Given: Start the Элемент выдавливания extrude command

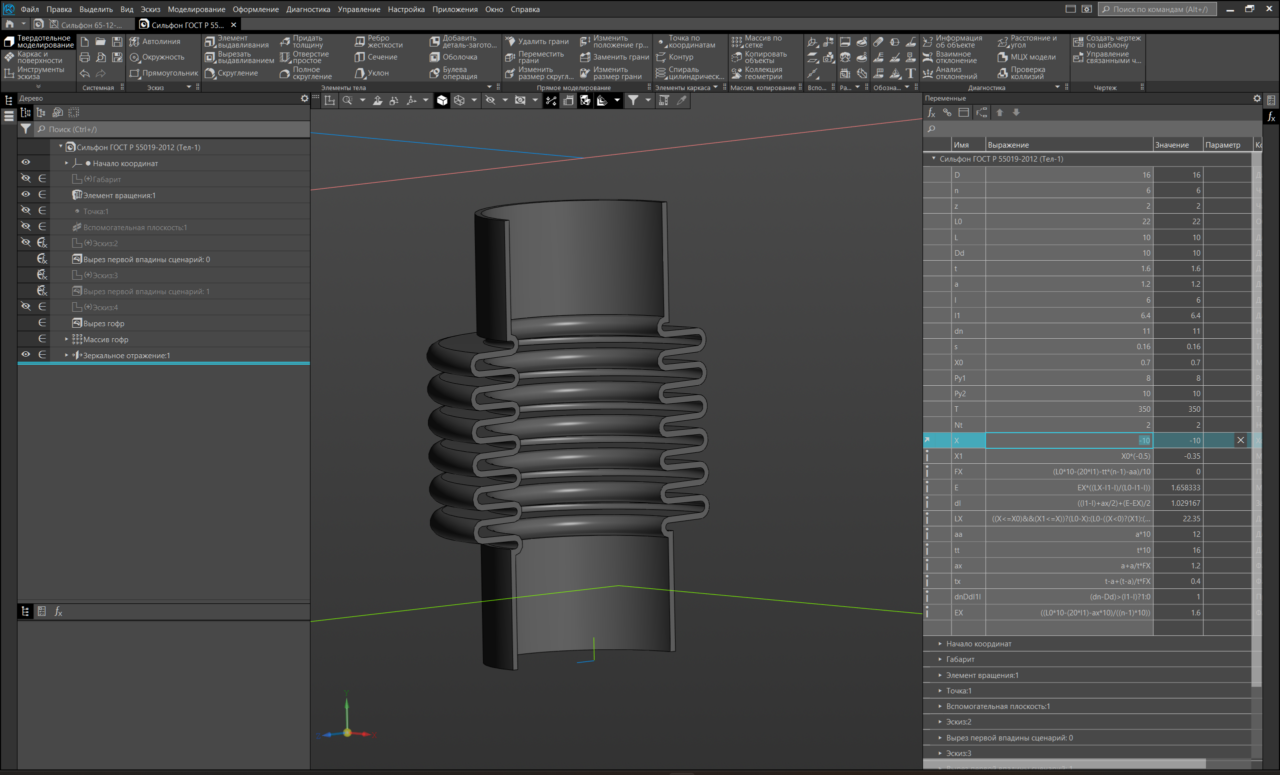Looking at the screenshot, I should point(236,42).
